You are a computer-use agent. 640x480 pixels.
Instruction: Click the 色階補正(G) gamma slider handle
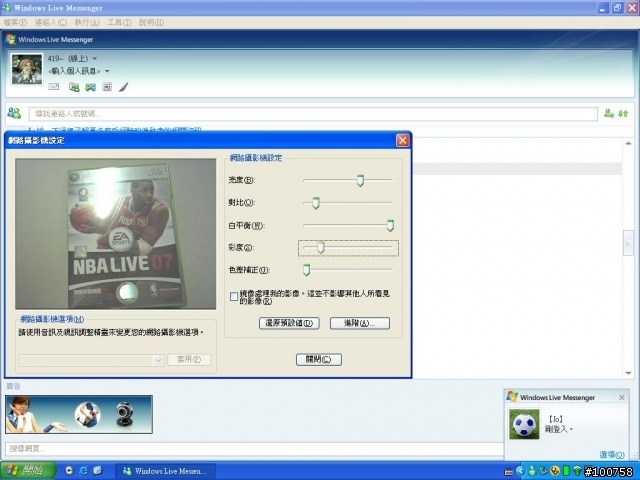(307, 270)
